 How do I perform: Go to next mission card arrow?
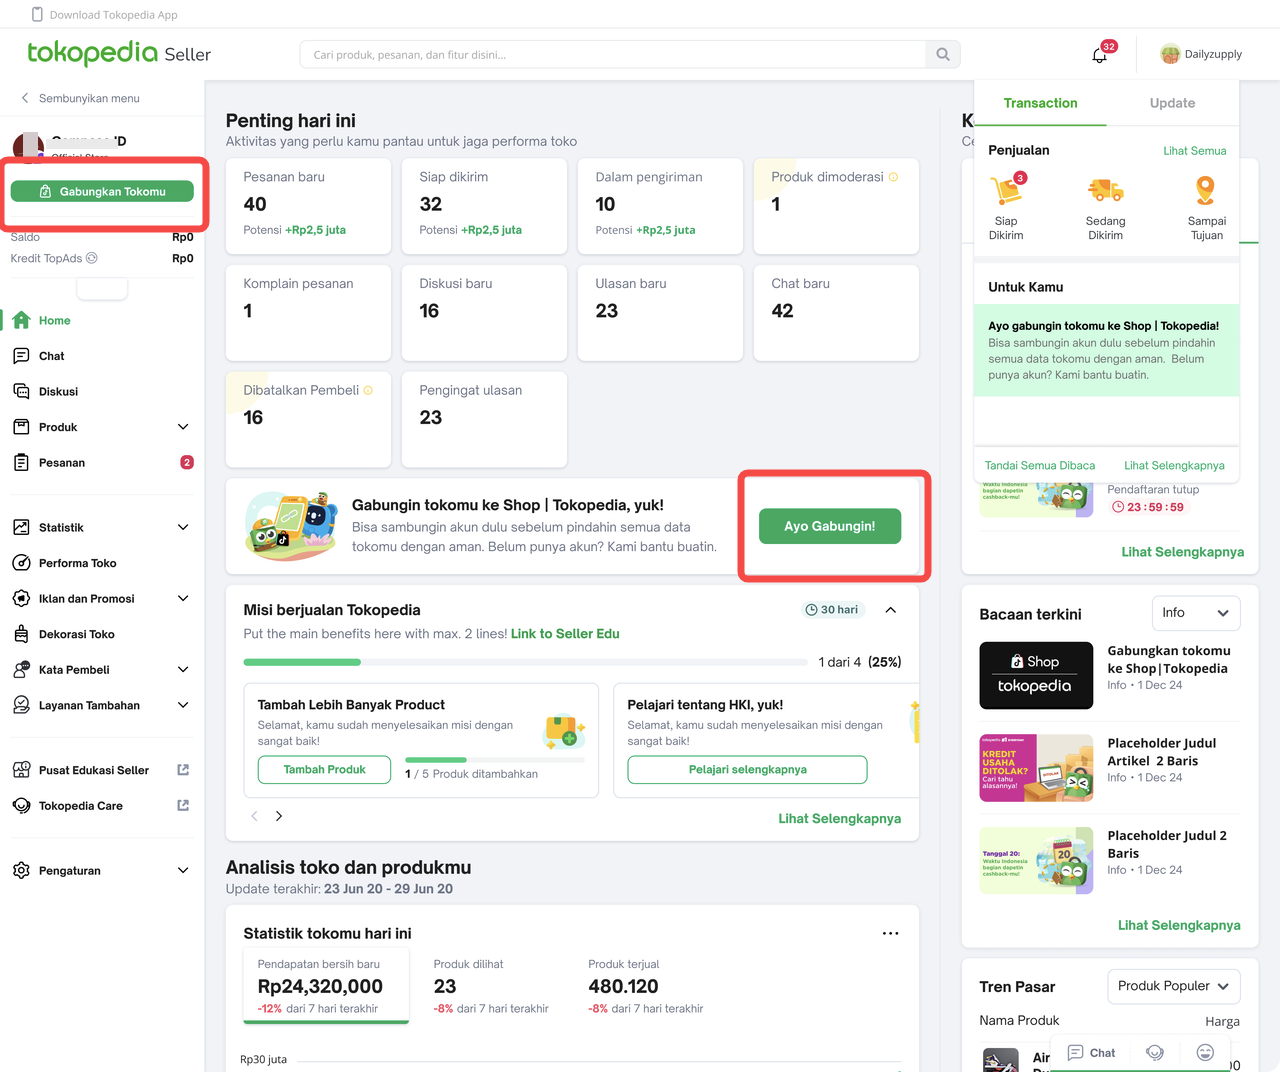(279, 816)
